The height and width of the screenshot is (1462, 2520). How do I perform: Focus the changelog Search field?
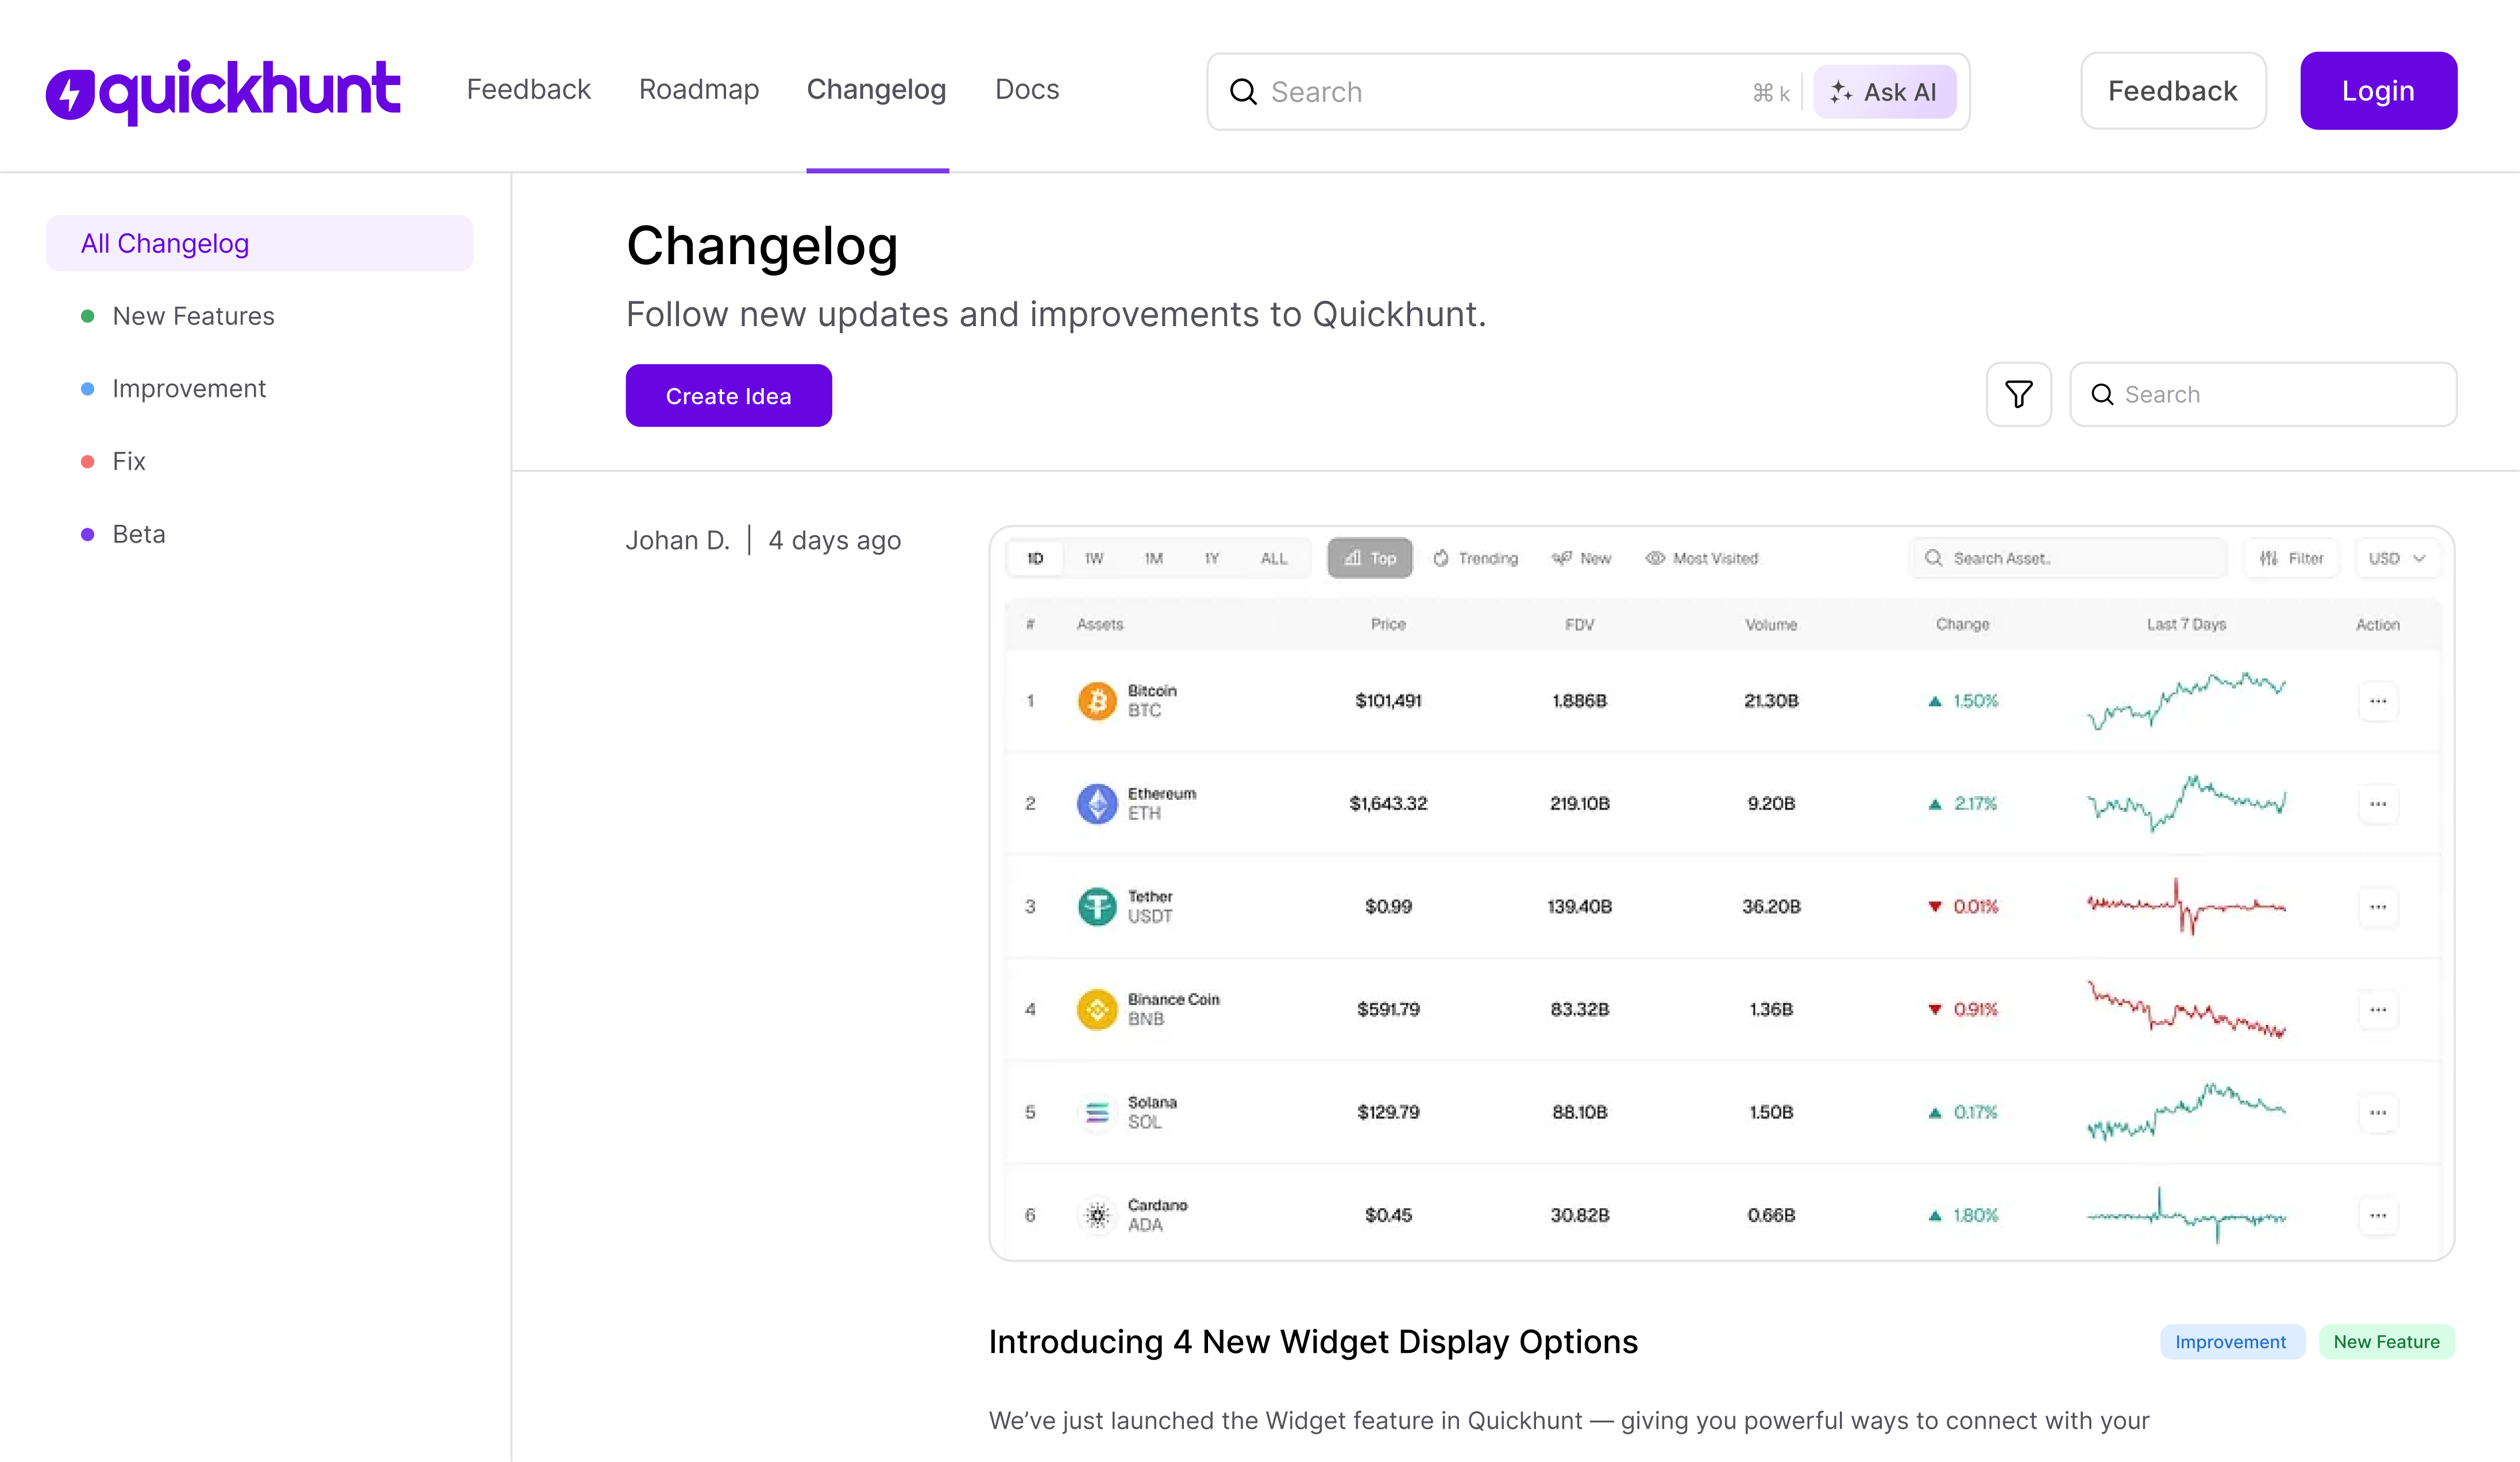[x=2263, y=394]
